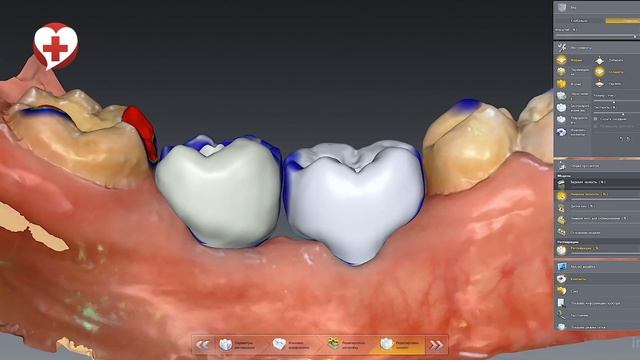Go to next step with double-right arrows
Viewport: 640px width, 360px height.
coord(436,345)
